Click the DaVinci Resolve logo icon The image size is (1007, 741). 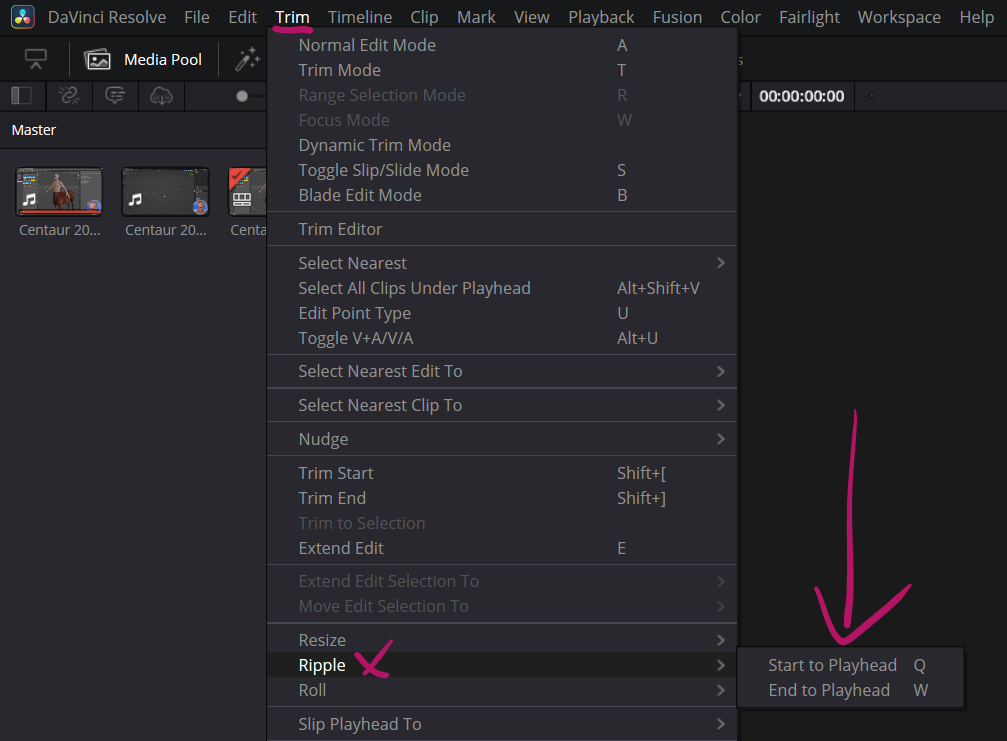[24, 17]
